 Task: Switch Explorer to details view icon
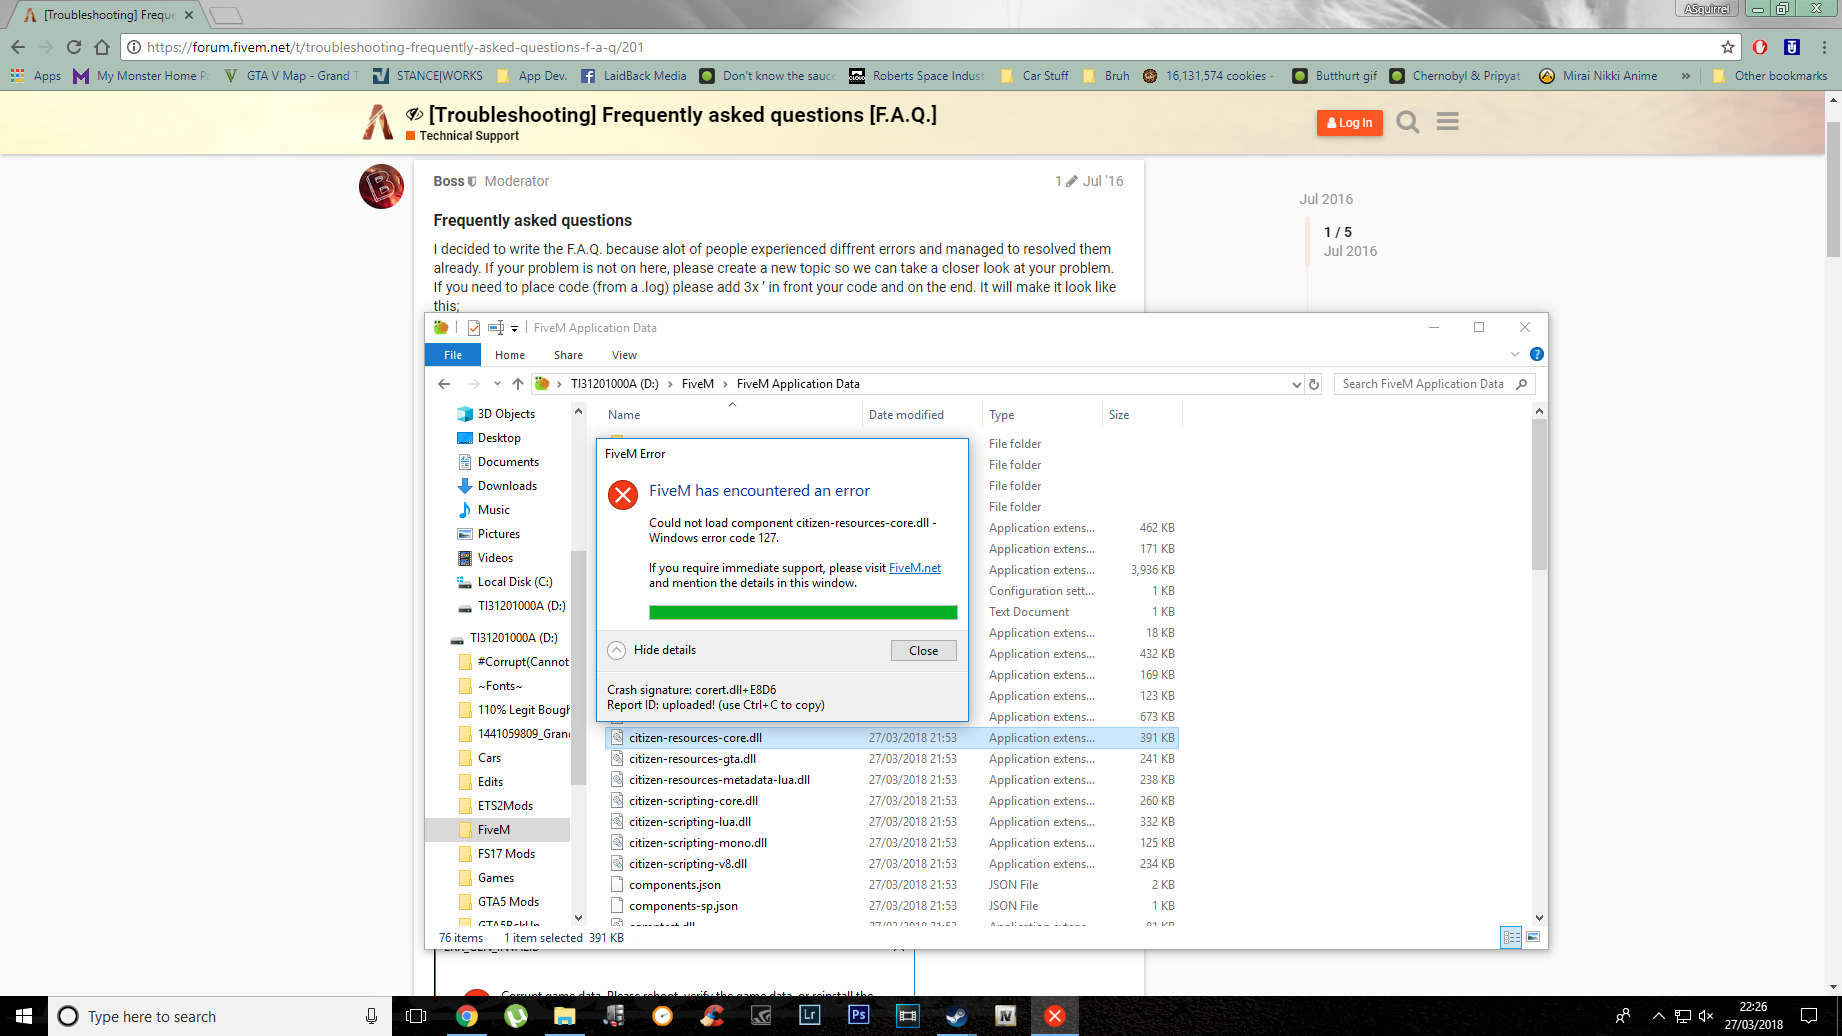point(1511,937)
